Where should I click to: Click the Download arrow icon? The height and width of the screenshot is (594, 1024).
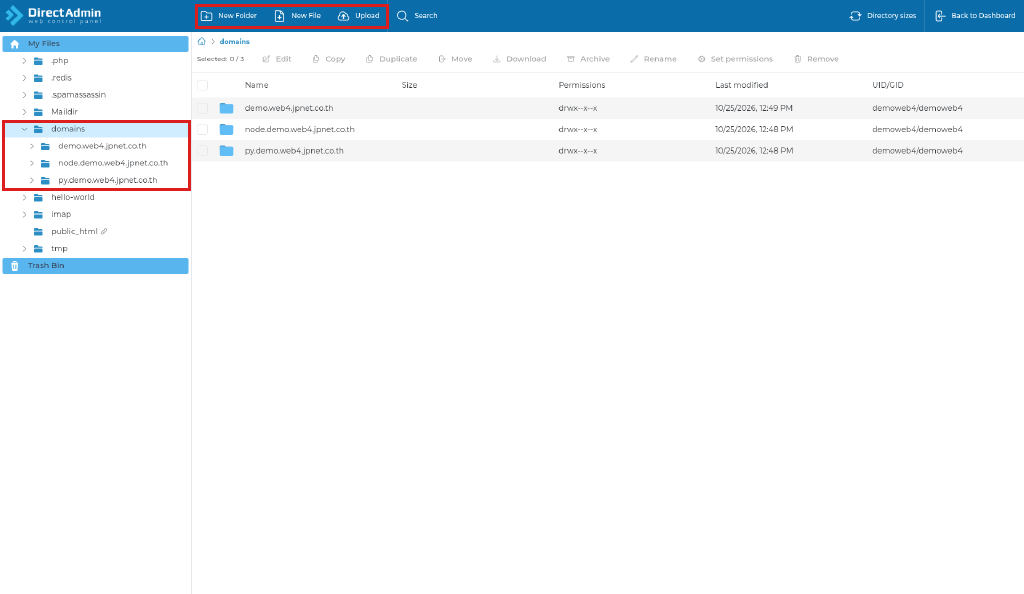click(x=496, y=59)
